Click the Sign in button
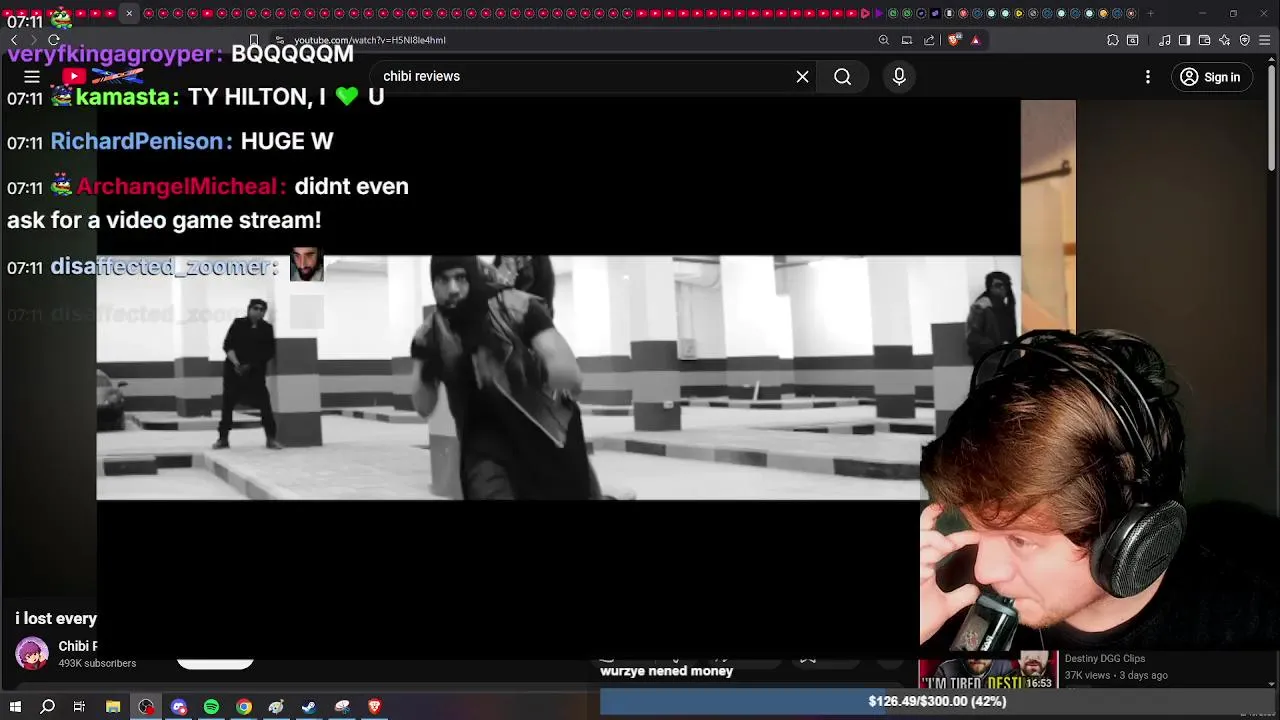Screen dimensions: 1280x720 click(x=1210, y=77)
